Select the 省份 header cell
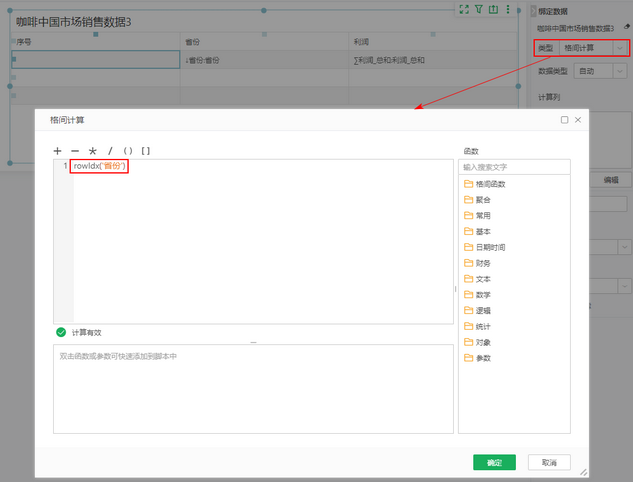Viewport: 633px width, 482px height. click(264, 42)
